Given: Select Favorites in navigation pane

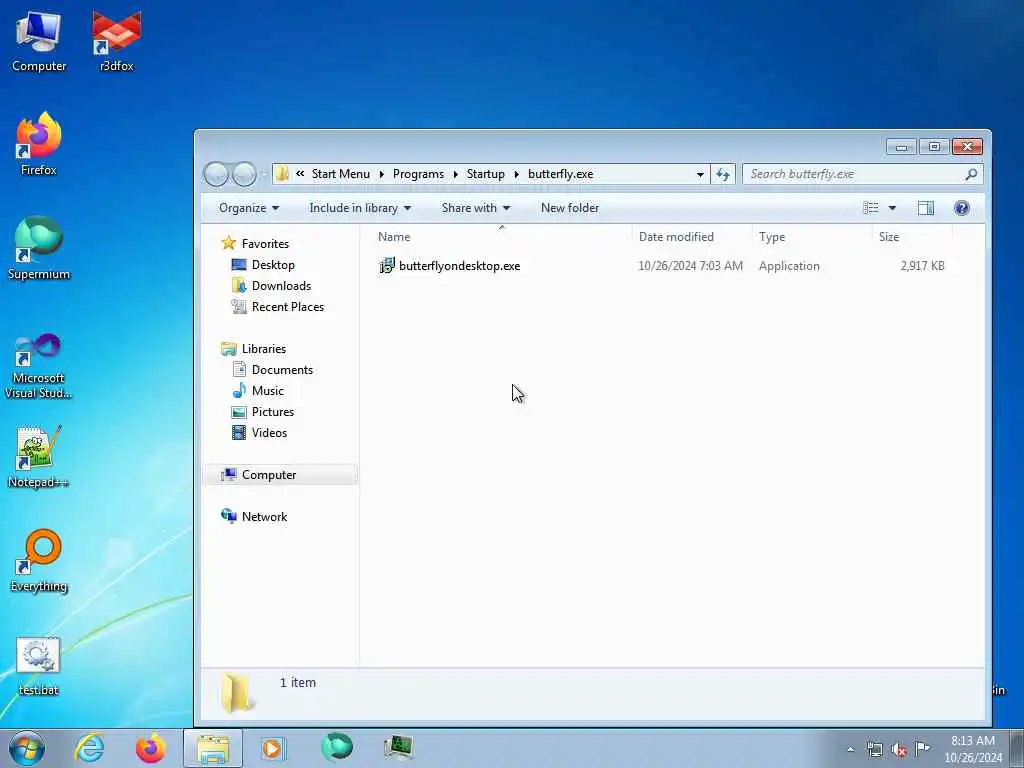Looking at the screenshot, I should pyautogui.click(x=264, y=244).
